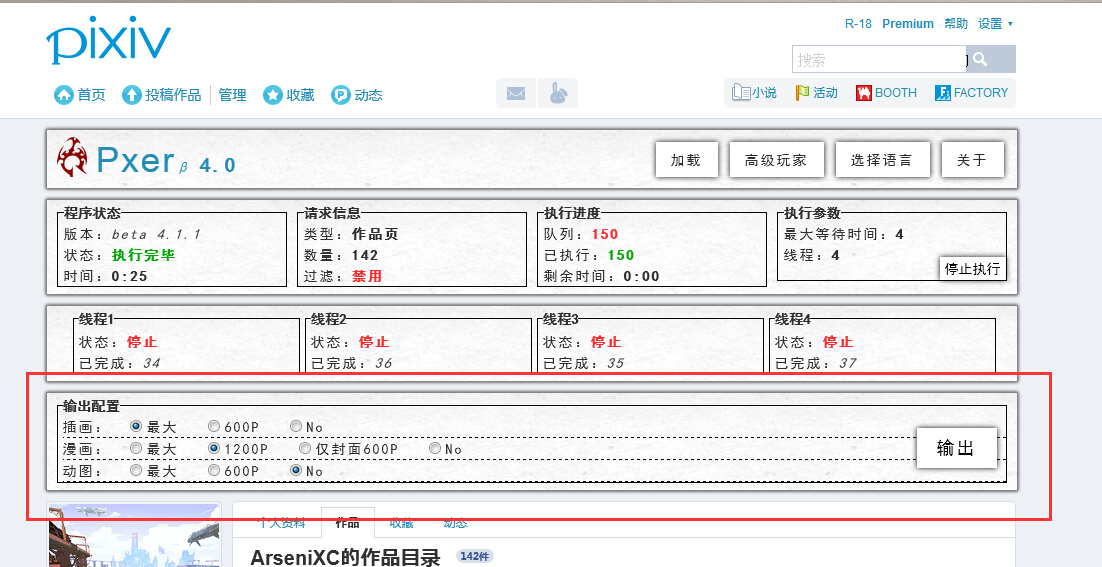Image resolution: width=1102 pixels, height=567 pixels.
Task: Click the 停止执行 button
Action: point(972,269)
